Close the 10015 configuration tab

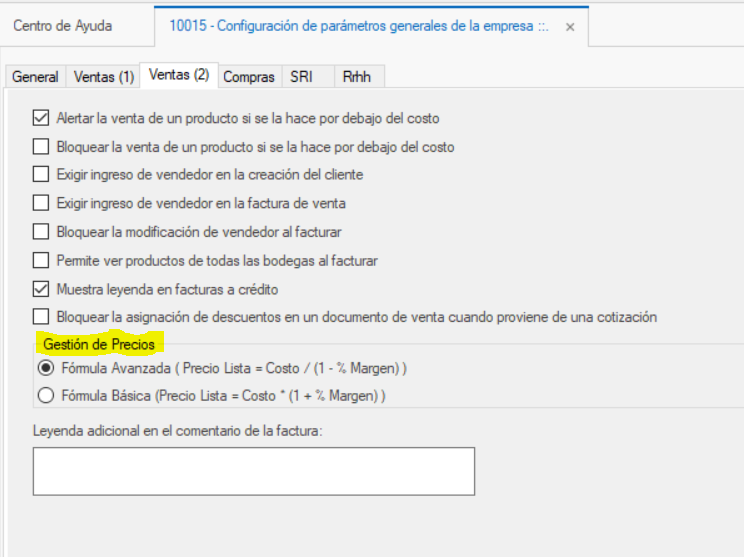click(x=570, y=27)
